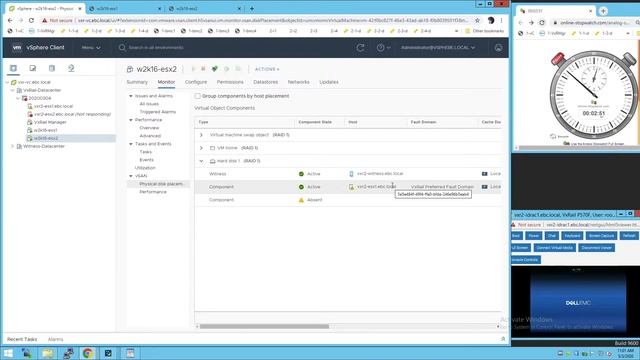The height and width of the screenshot is (360, 640).
Task: Collapse the Tasks and Events section
Action: [x=131, y=144]
